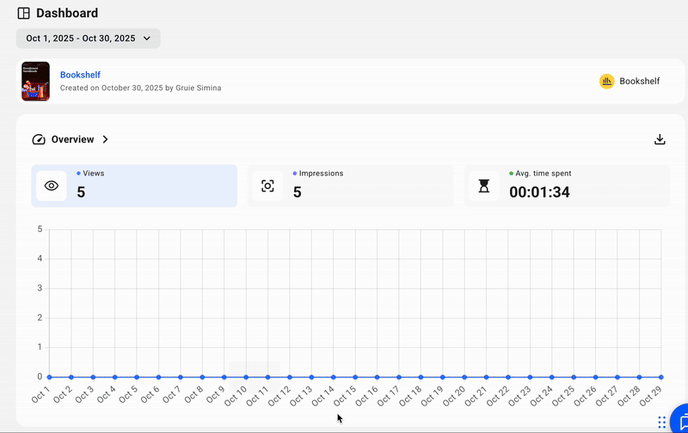Image resolution: width=688 pixels, height=433 pixels.
Task: Click the Oct 5 axis label
Action: [x=129, y=394]
